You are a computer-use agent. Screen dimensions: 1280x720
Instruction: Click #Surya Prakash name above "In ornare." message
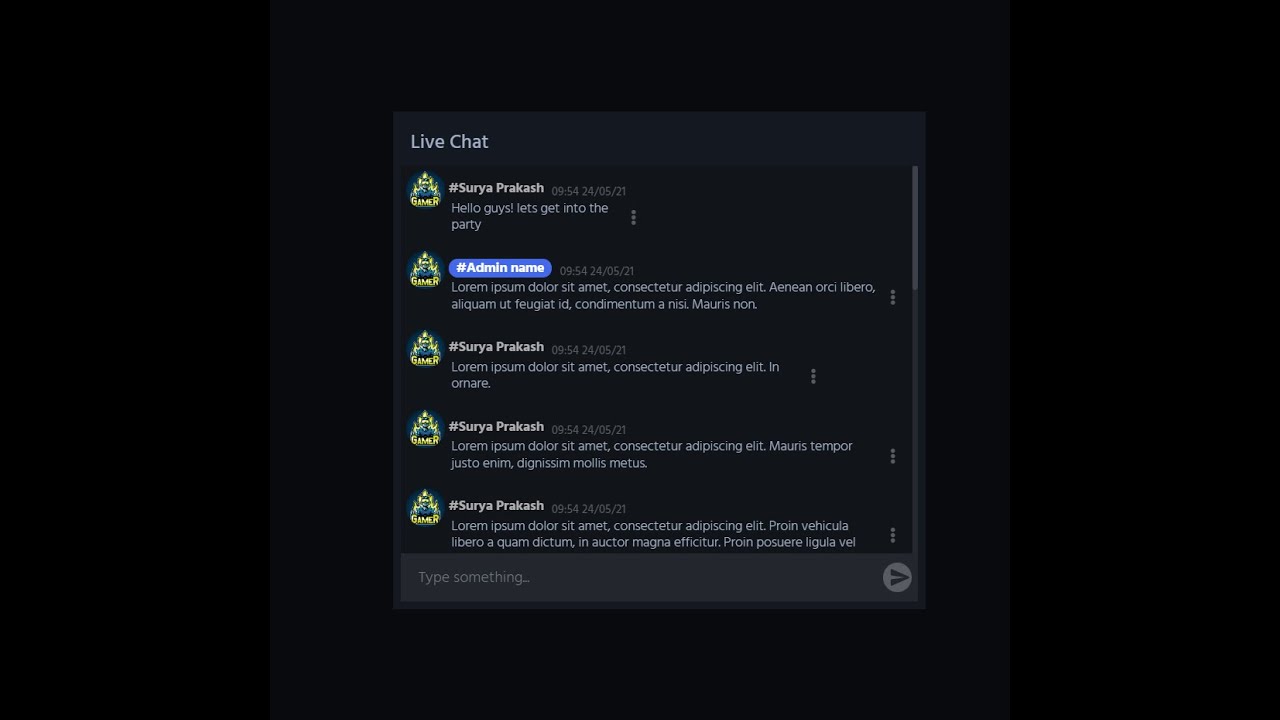tap(496, 347)
